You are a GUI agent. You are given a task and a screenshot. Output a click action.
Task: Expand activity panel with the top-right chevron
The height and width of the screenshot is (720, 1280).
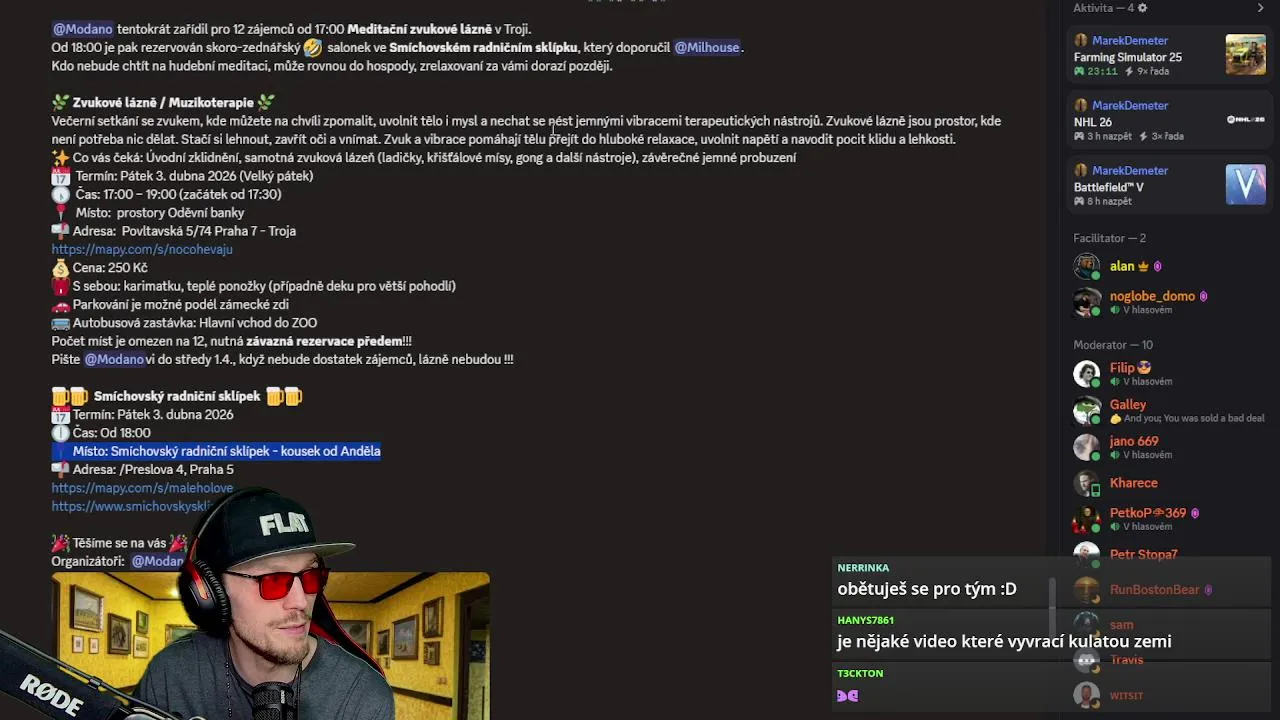click(x=1260, y=8)
